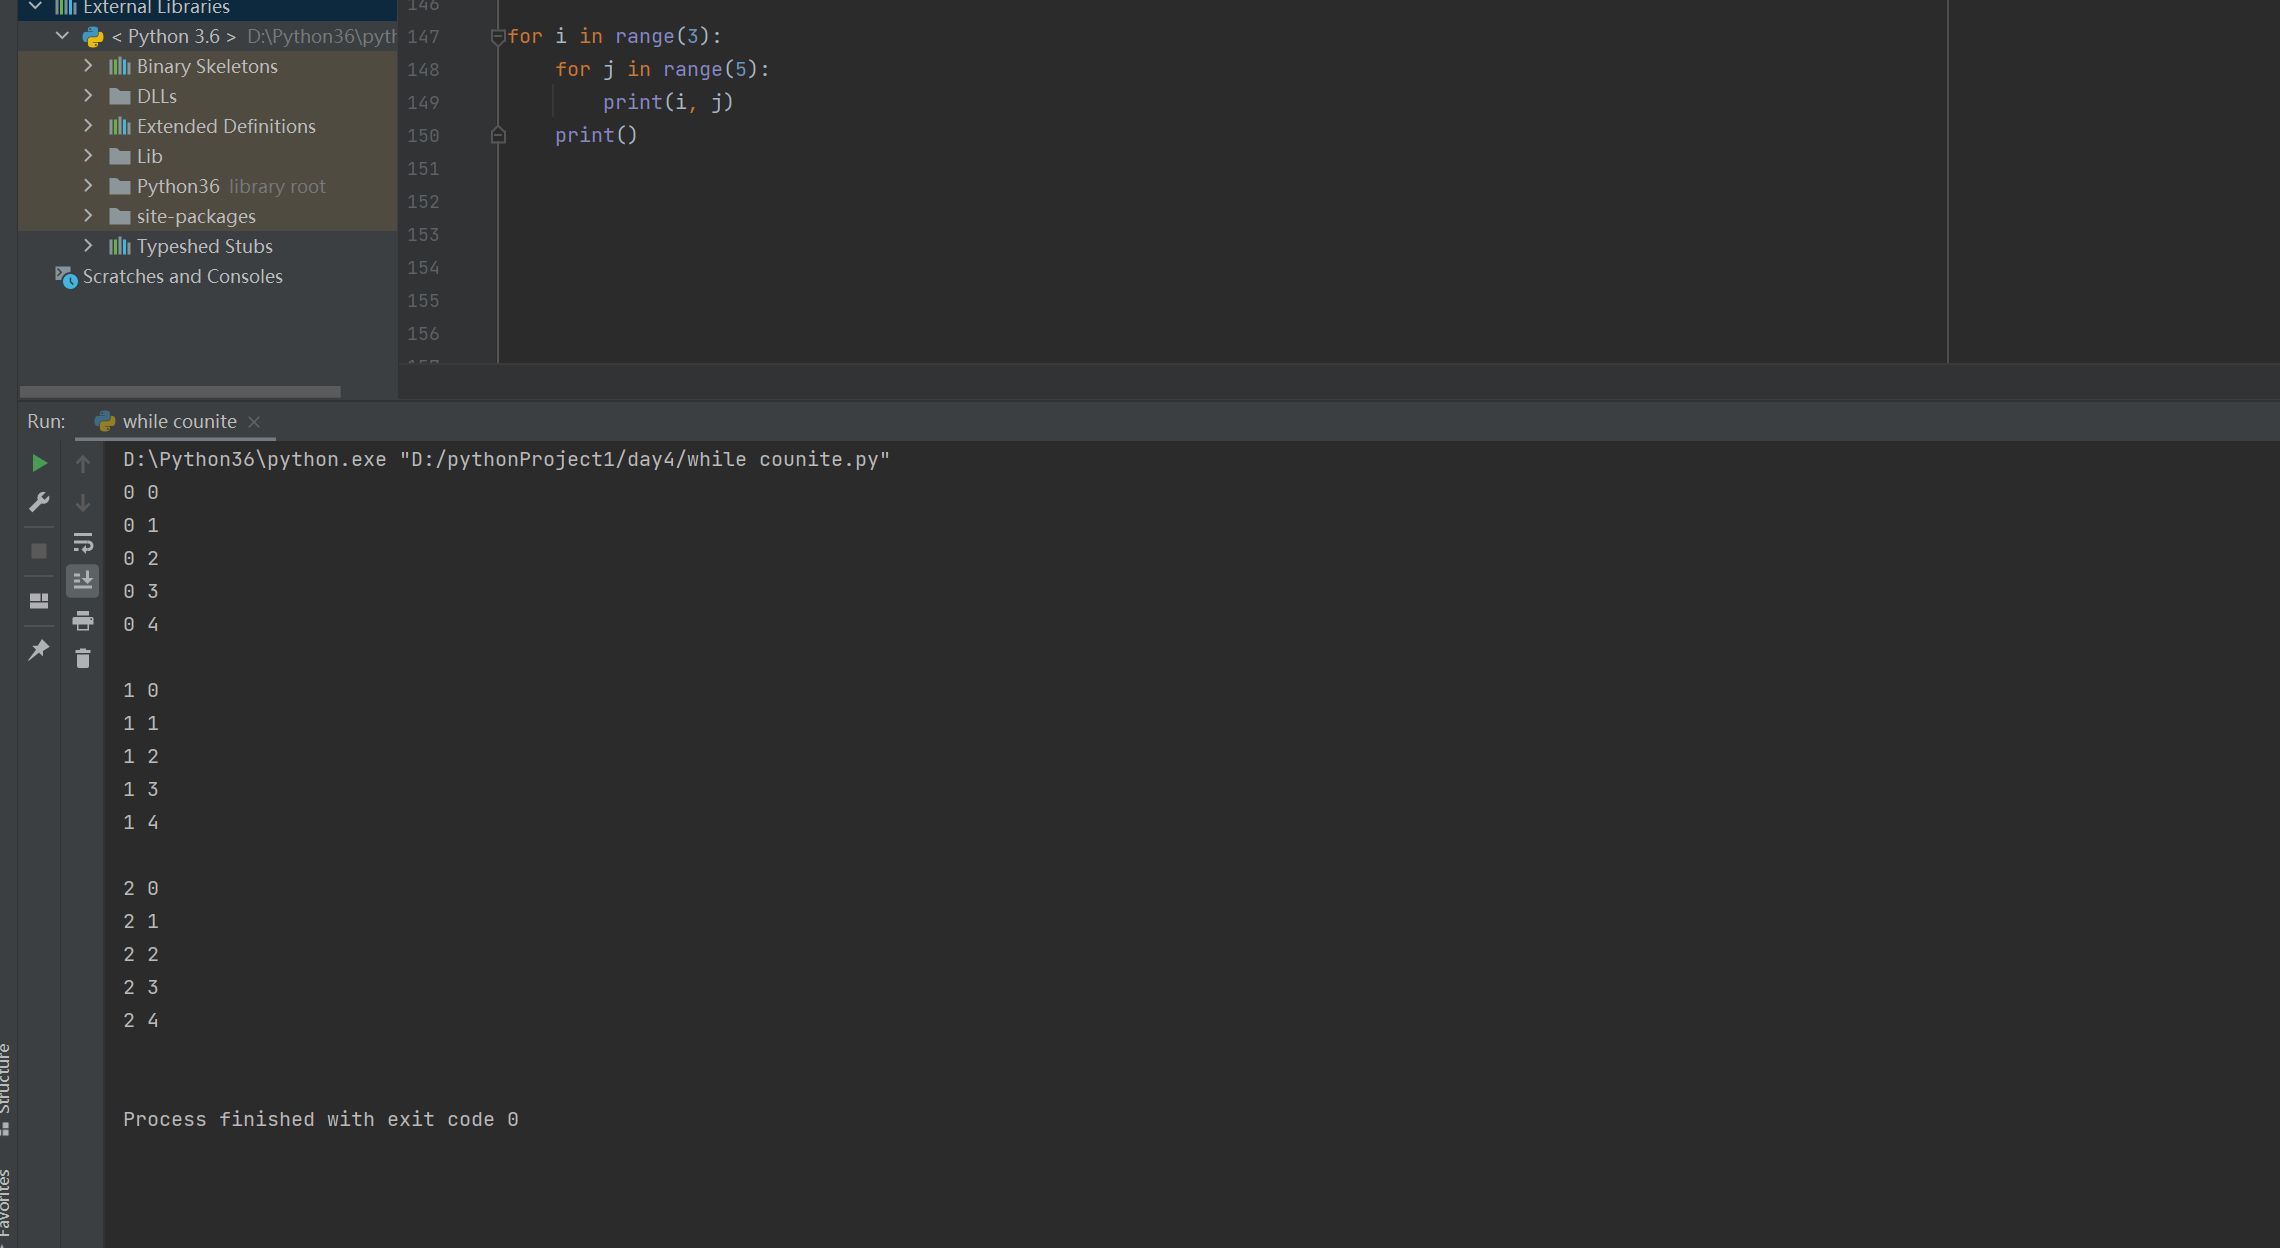Rerun the script with green play icon
2280x1248 pixels.
[39, 463]
